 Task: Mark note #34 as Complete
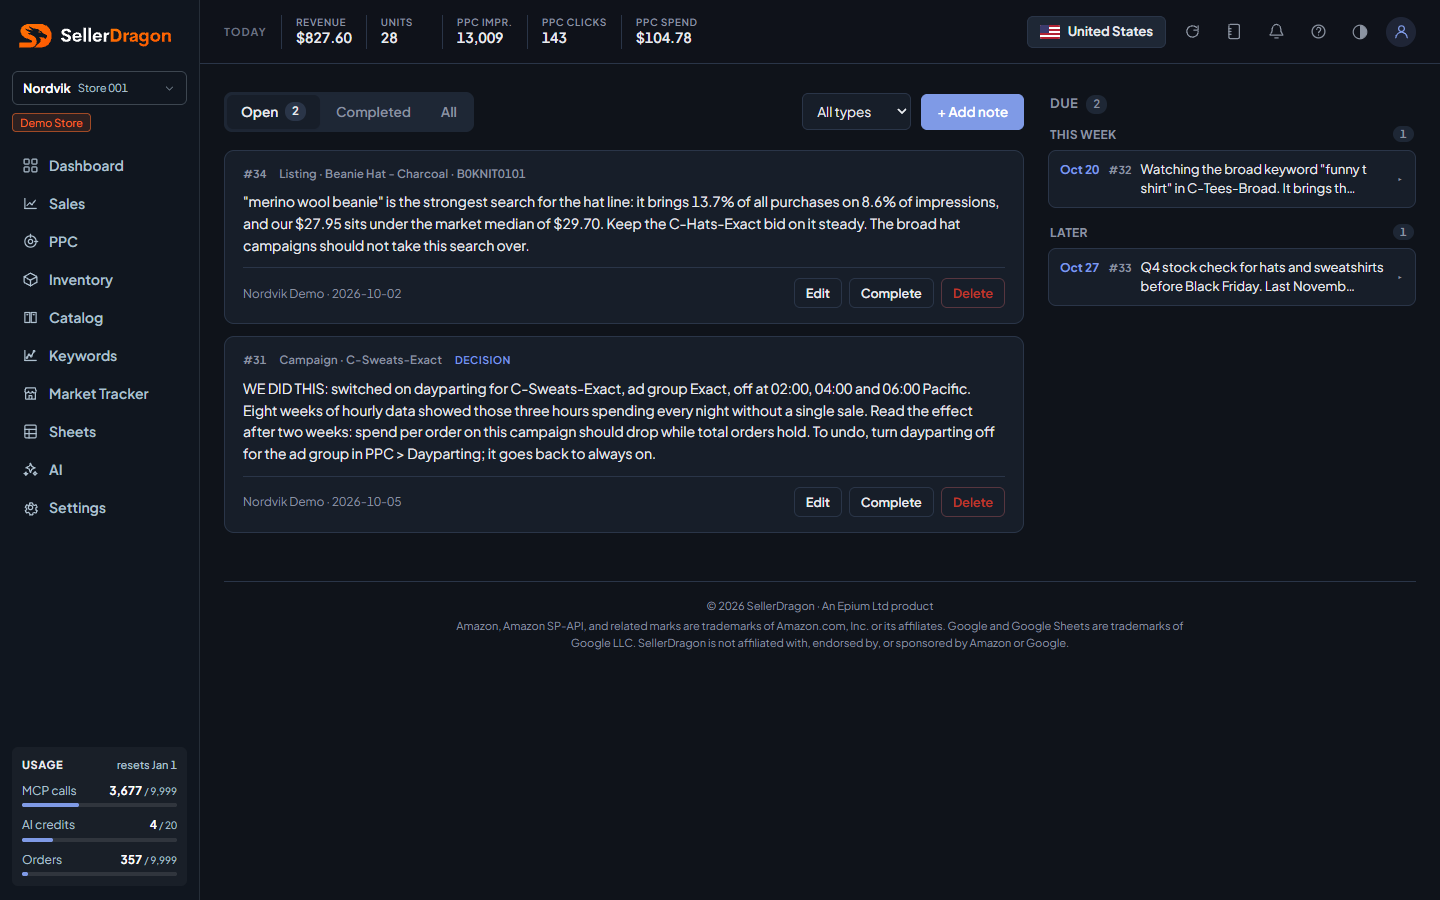click(x=891, y=293)
